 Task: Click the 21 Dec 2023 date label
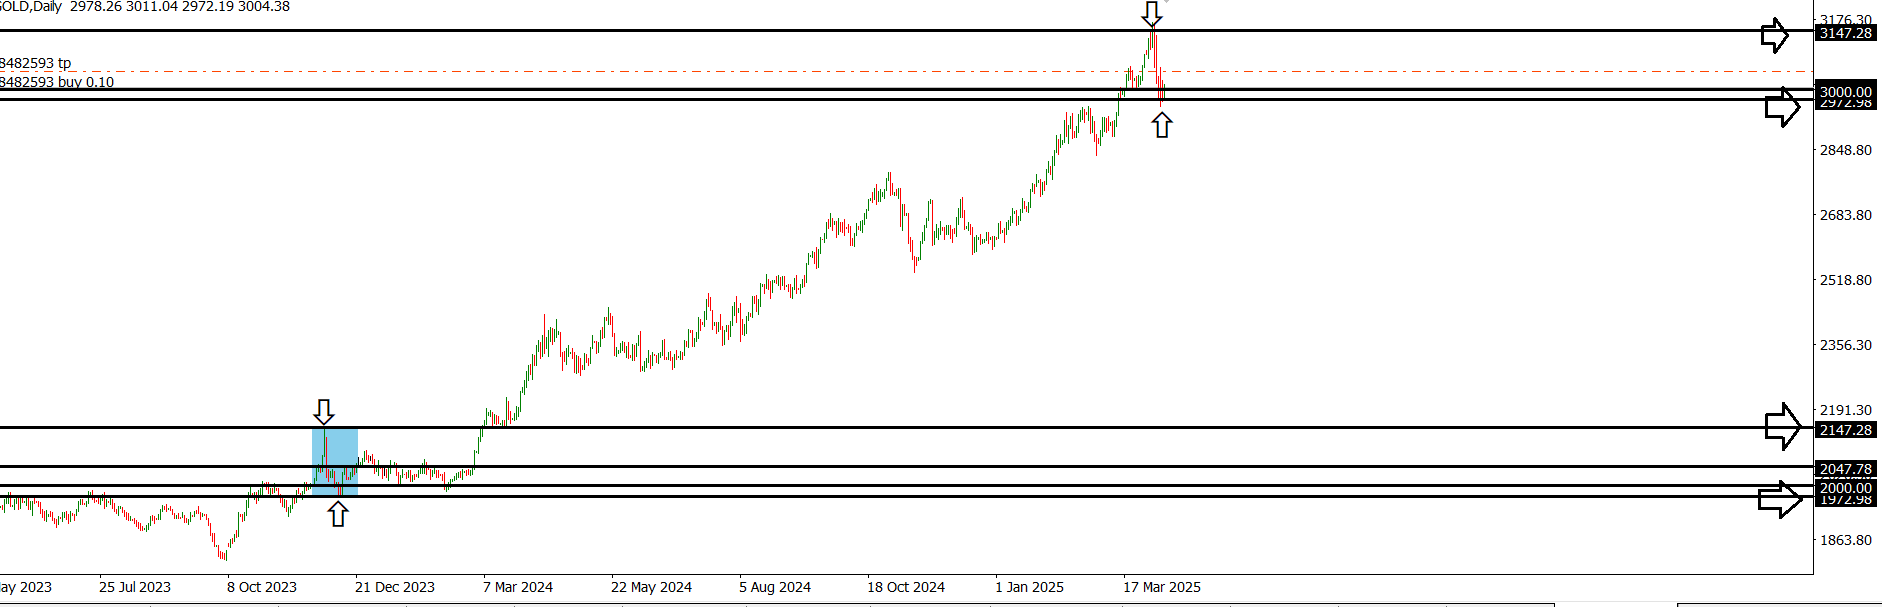(x=395, y=587)
